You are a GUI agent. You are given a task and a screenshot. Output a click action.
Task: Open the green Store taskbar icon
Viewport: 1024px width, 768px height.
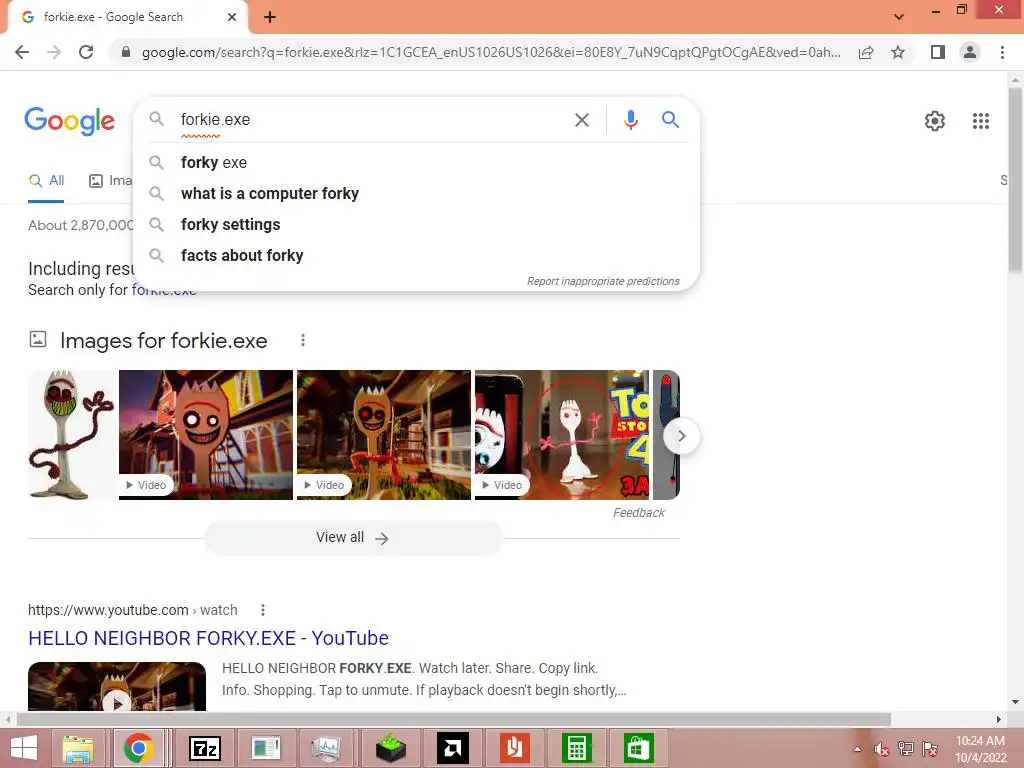click(638, 748)
